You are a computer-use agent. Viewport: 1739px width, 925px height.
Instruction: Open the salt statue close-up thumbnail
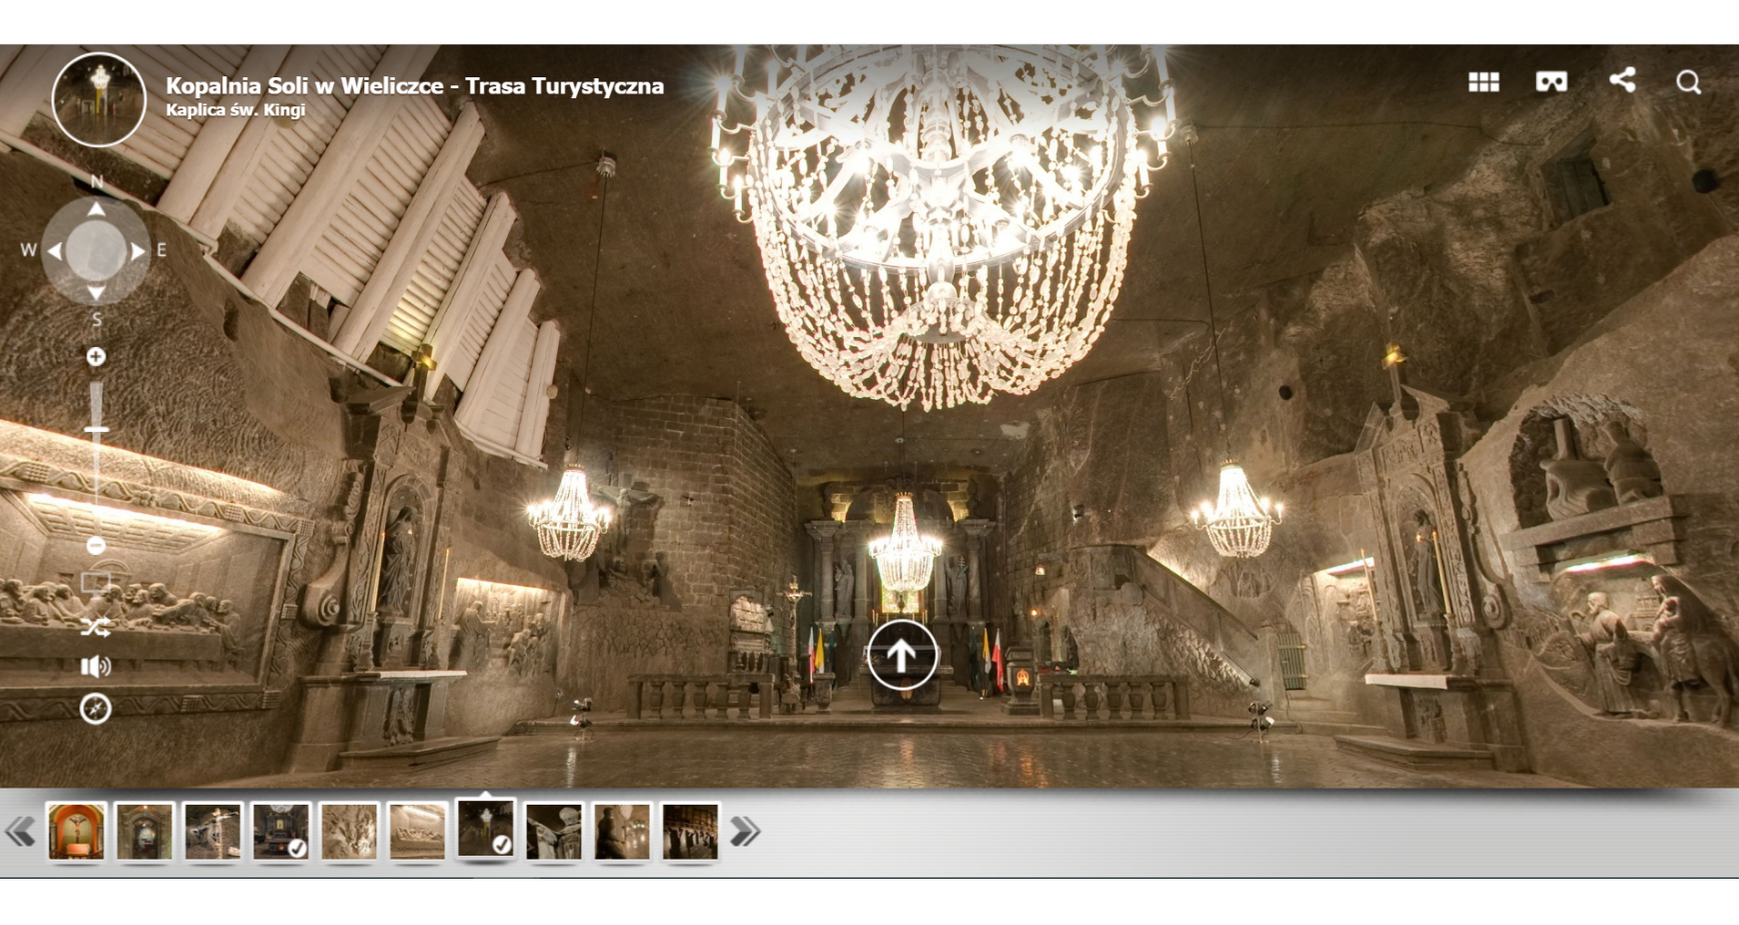tap(553, 831)
